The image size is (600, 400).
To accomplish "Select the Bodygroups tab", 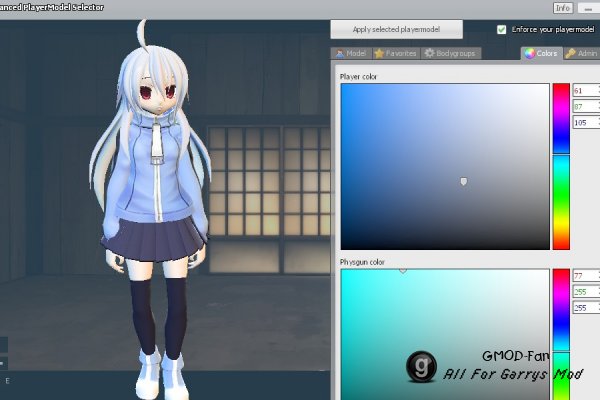I will click(450, 53).
